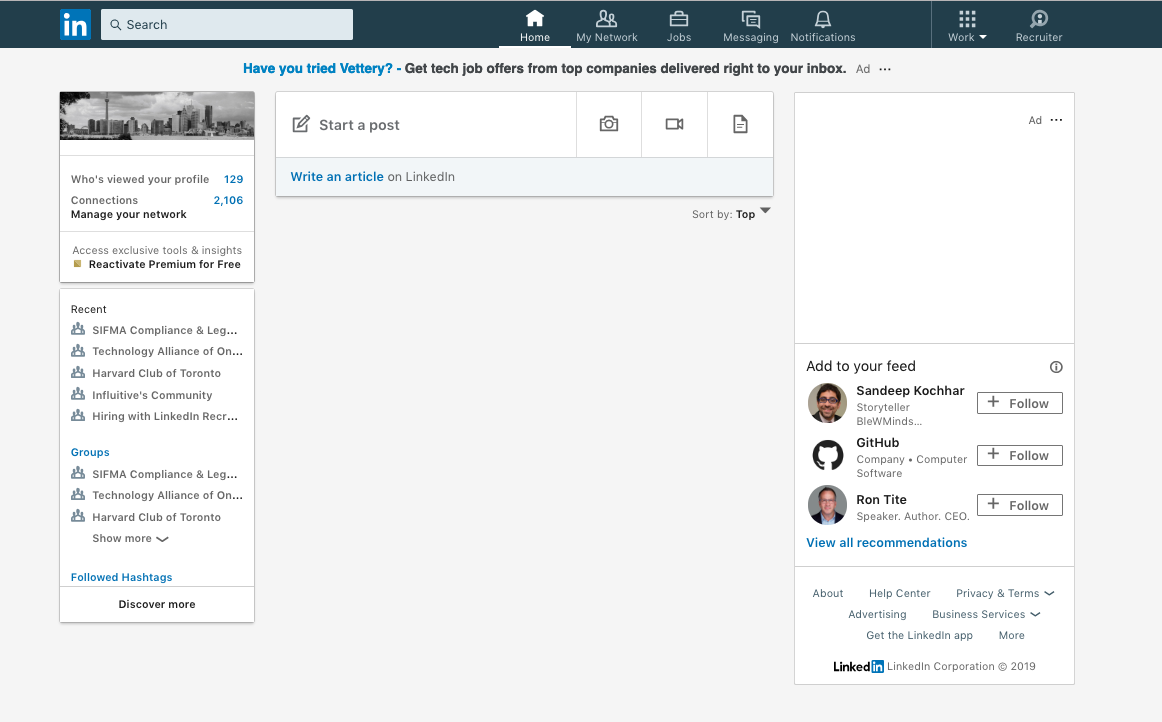
Task: Click inside the Search field
Action: [x=226, y=24]
